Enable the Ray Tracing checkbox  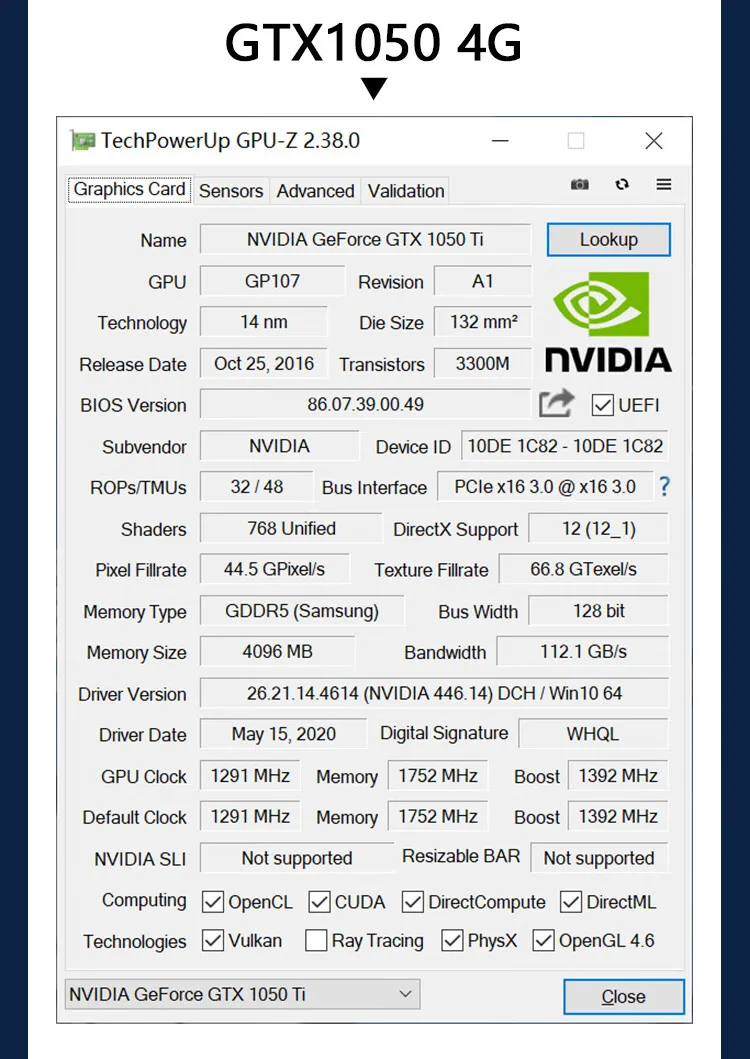(x=316, y=941)
